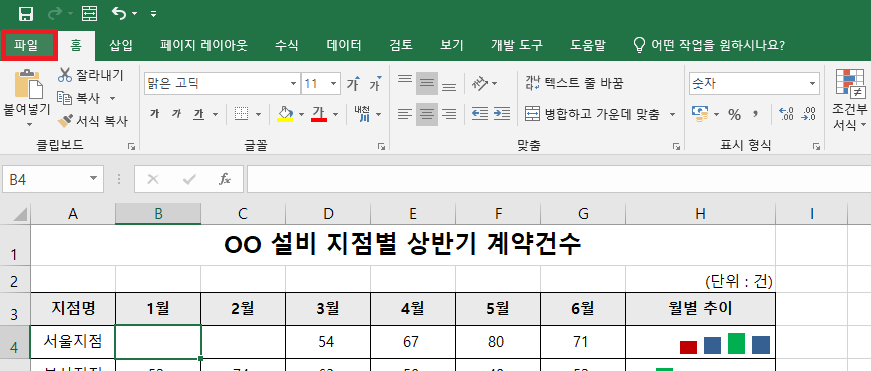Screen dimensions: 871x371
Task: Click the 복사 copy button
Action: coord(79,98)
